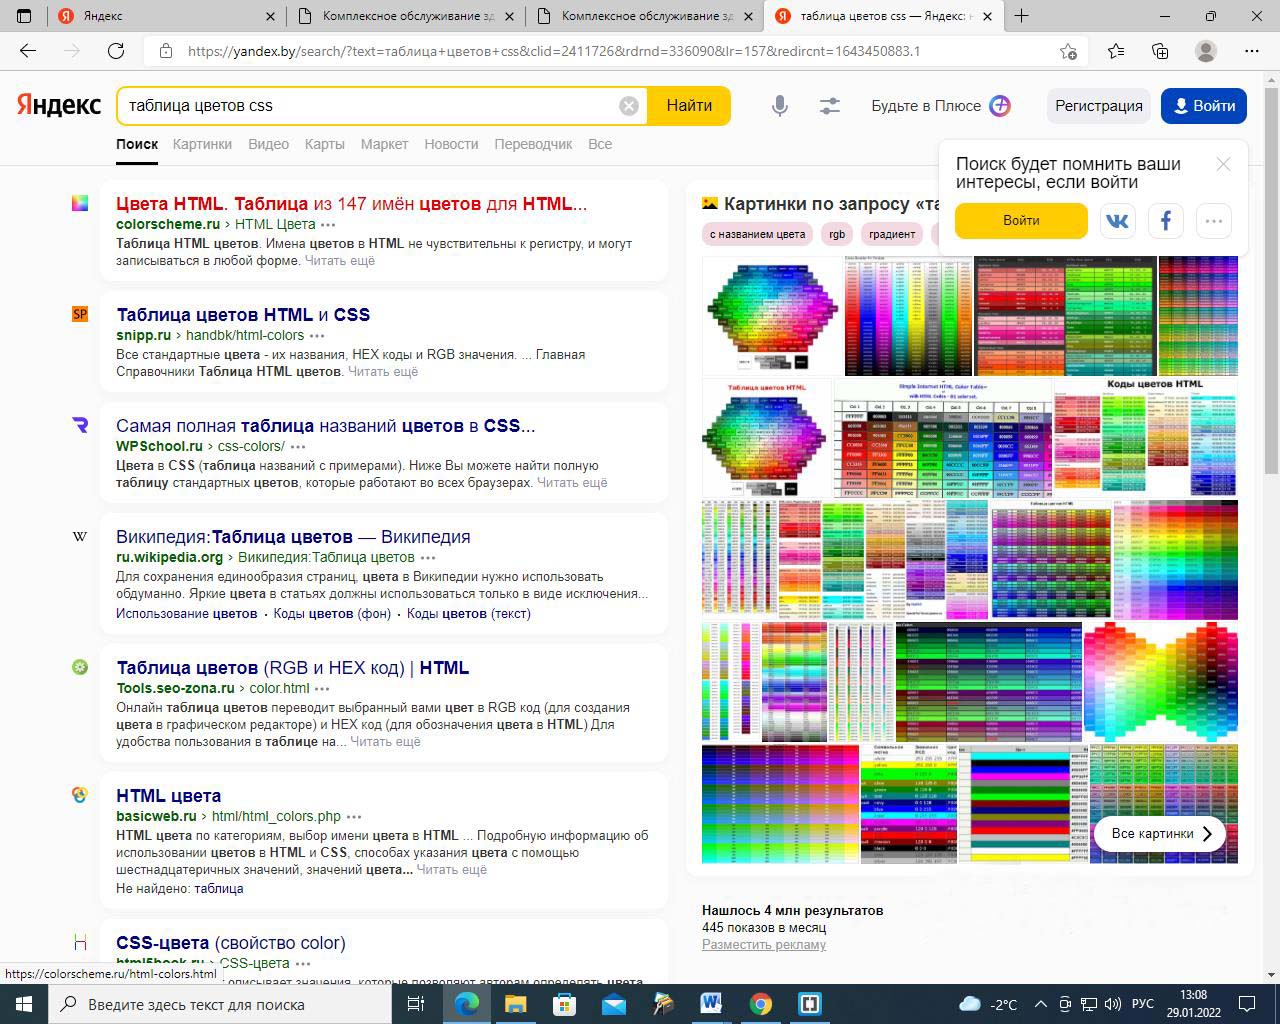Click the microphone voice search icon
1280x1024 pixels.
tap(780, 106)
